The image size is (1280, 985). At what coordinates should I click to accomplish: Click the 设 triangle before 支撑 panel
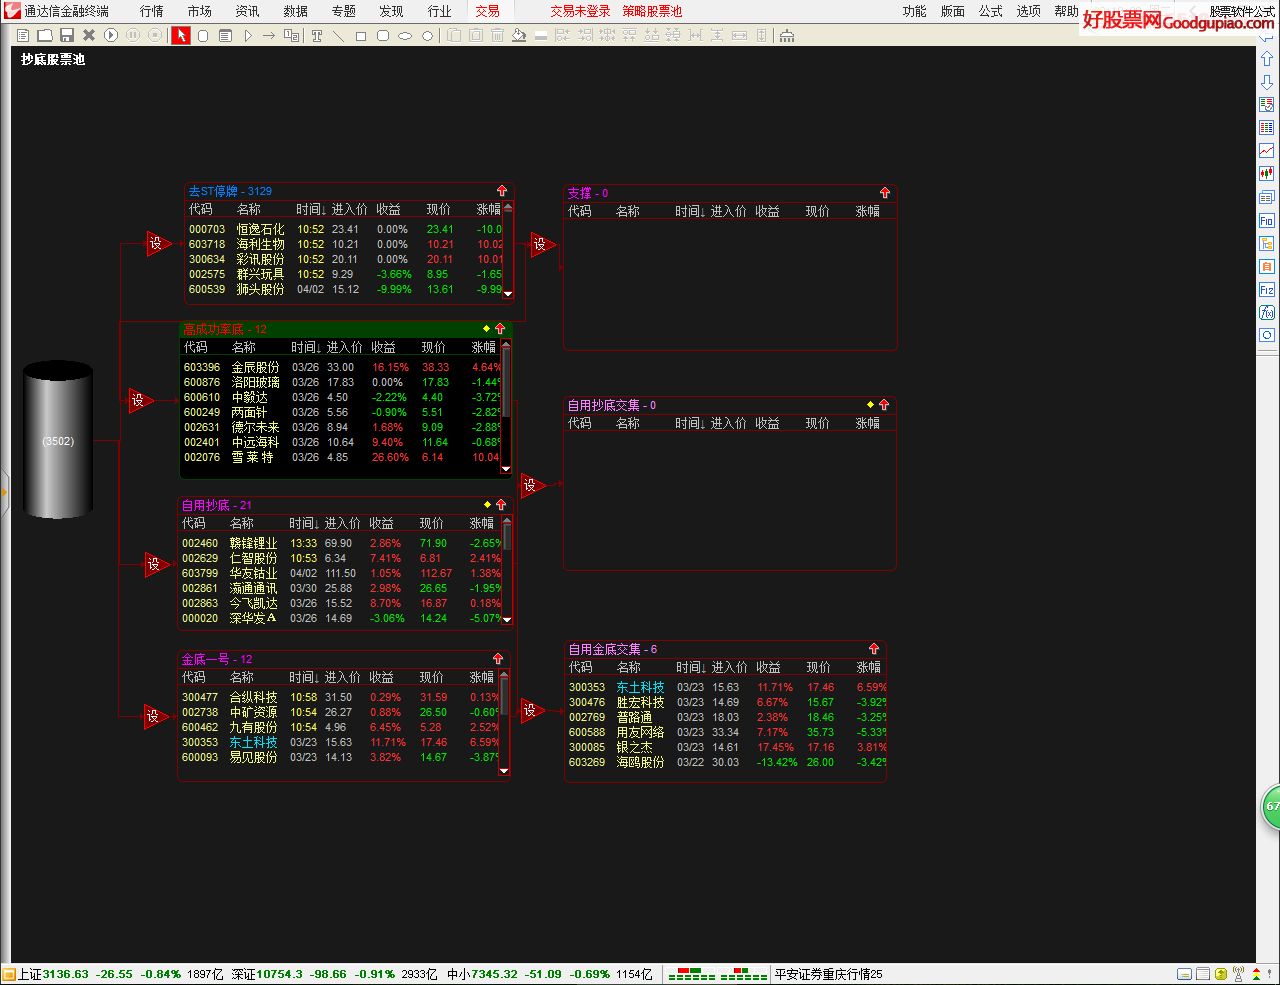click(x=541, y=244)
